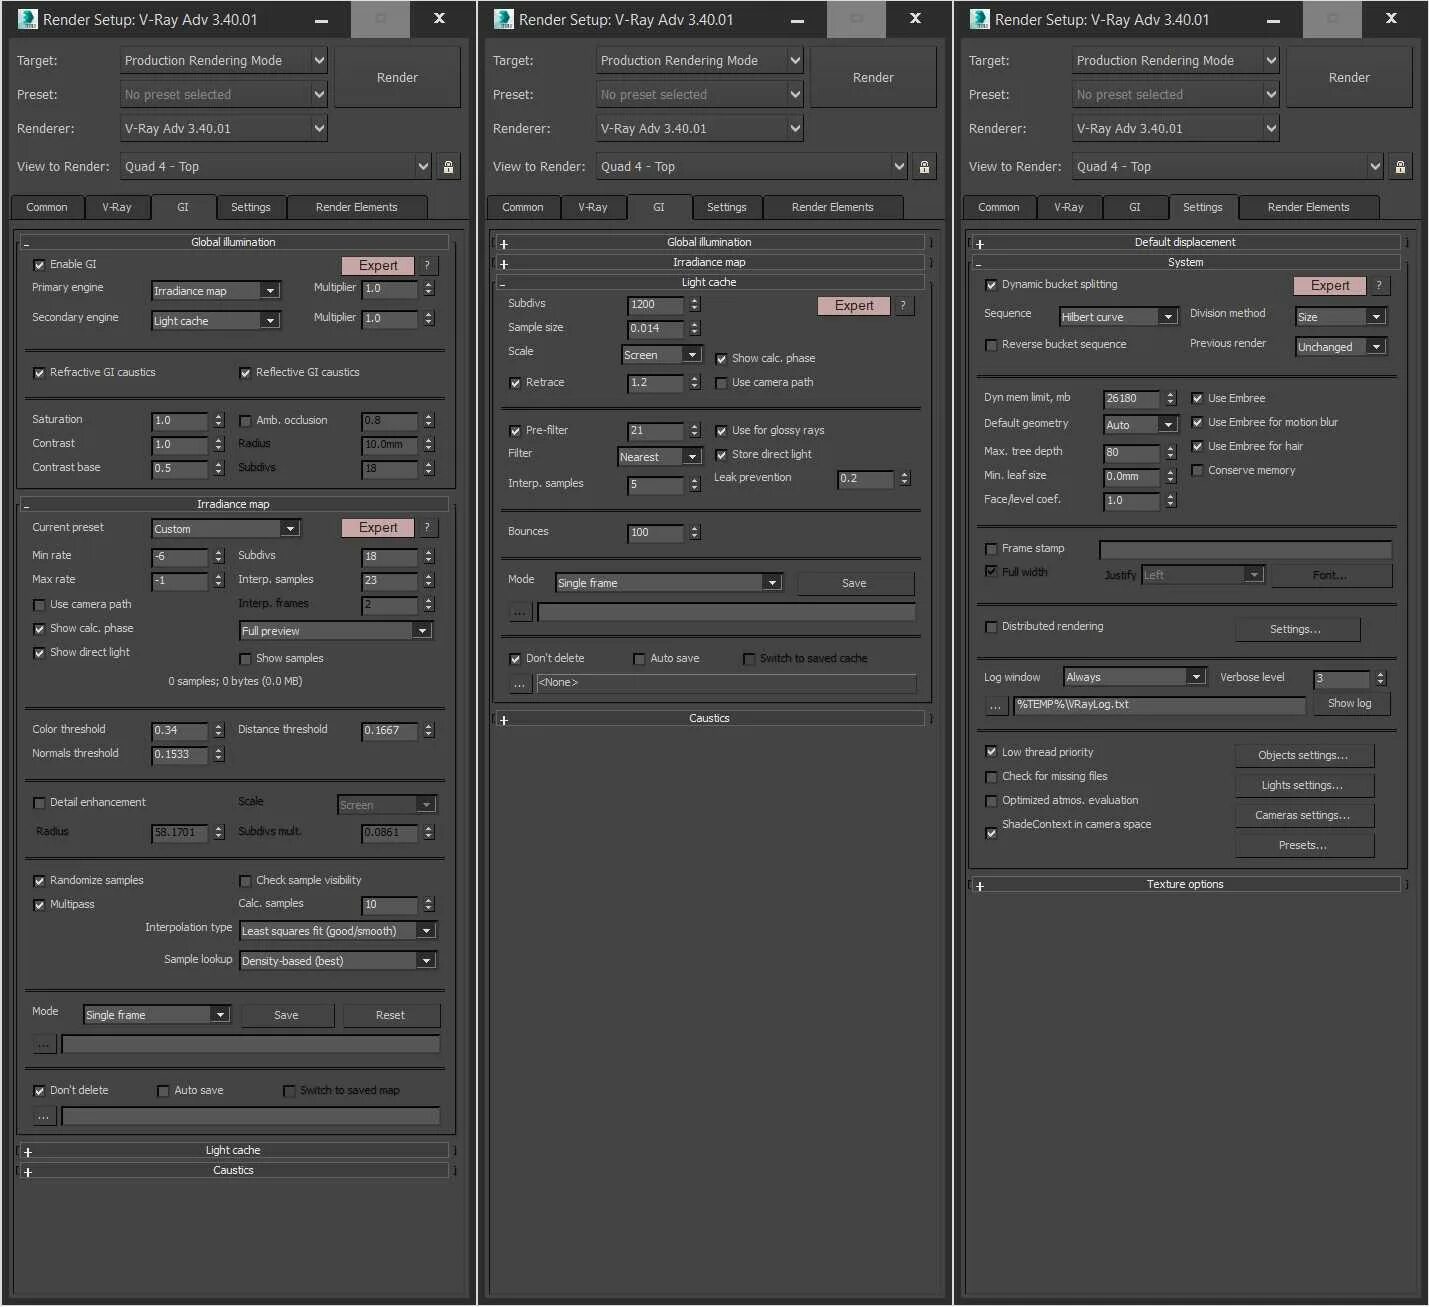Switch to Common tab in left window

pyautogui.click(x=47, y=208)
